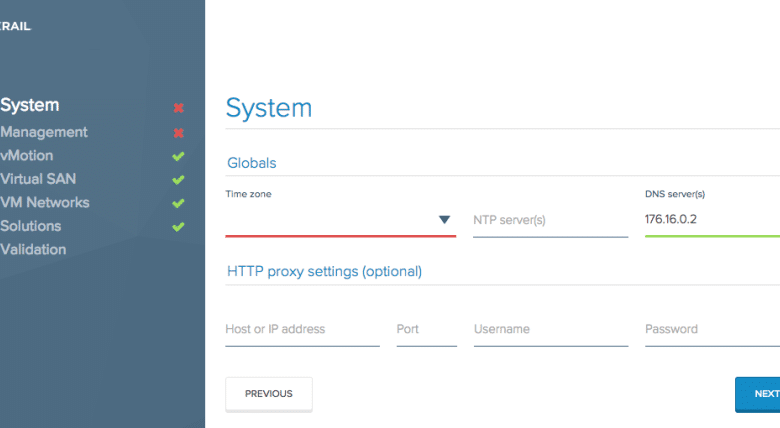Open the System section in sidebar
This screenshot has height=428, width=780.
click(x=30, y=105)
